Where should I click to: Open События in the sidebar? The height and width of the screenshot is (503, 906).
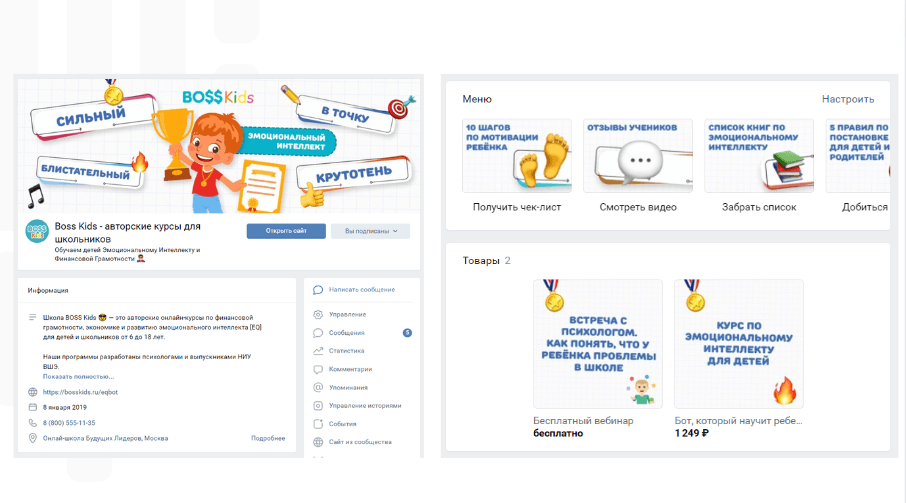coord(343,424)
